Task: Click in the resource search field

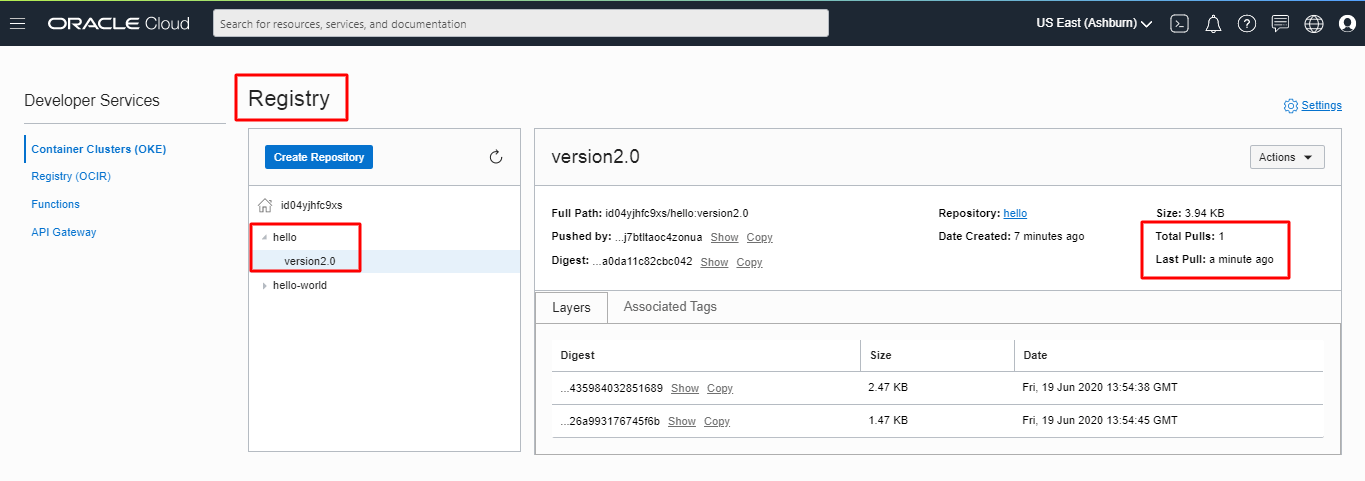Action: coord(520,23)
